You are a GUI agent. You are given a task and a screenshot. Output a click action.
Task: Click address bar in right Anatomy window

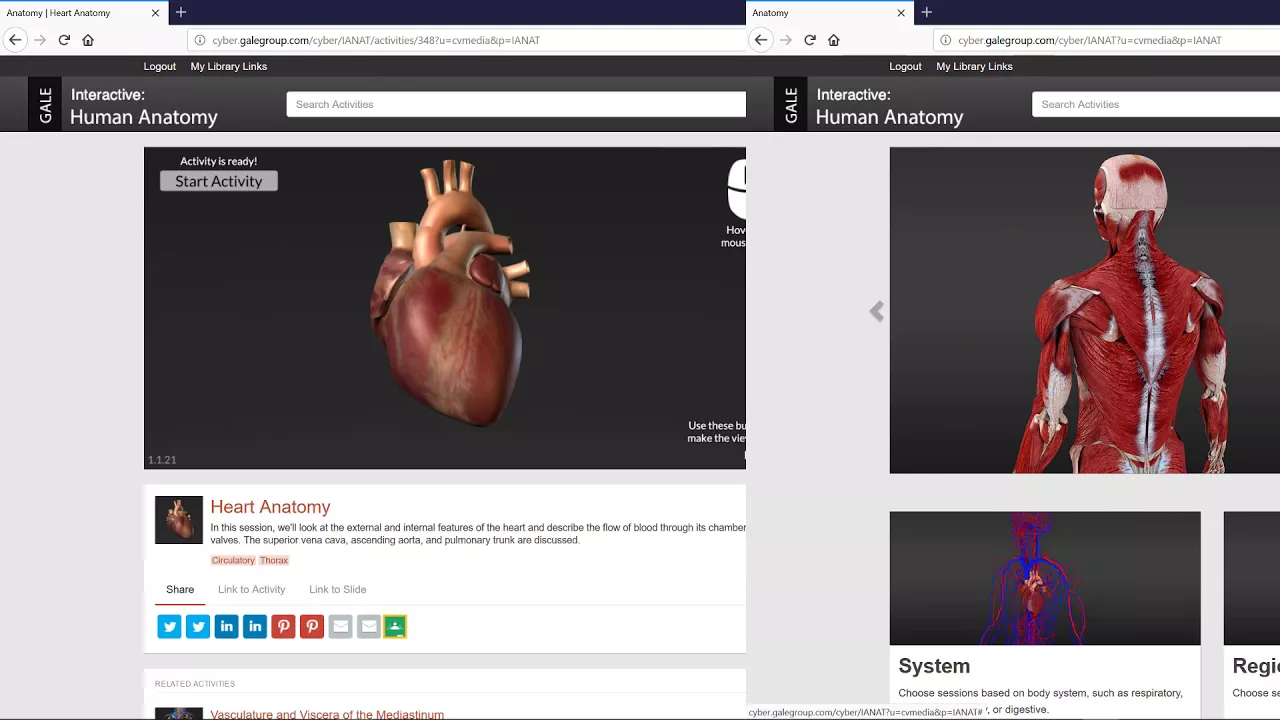pyautogui.click(x=1107, y=40)
